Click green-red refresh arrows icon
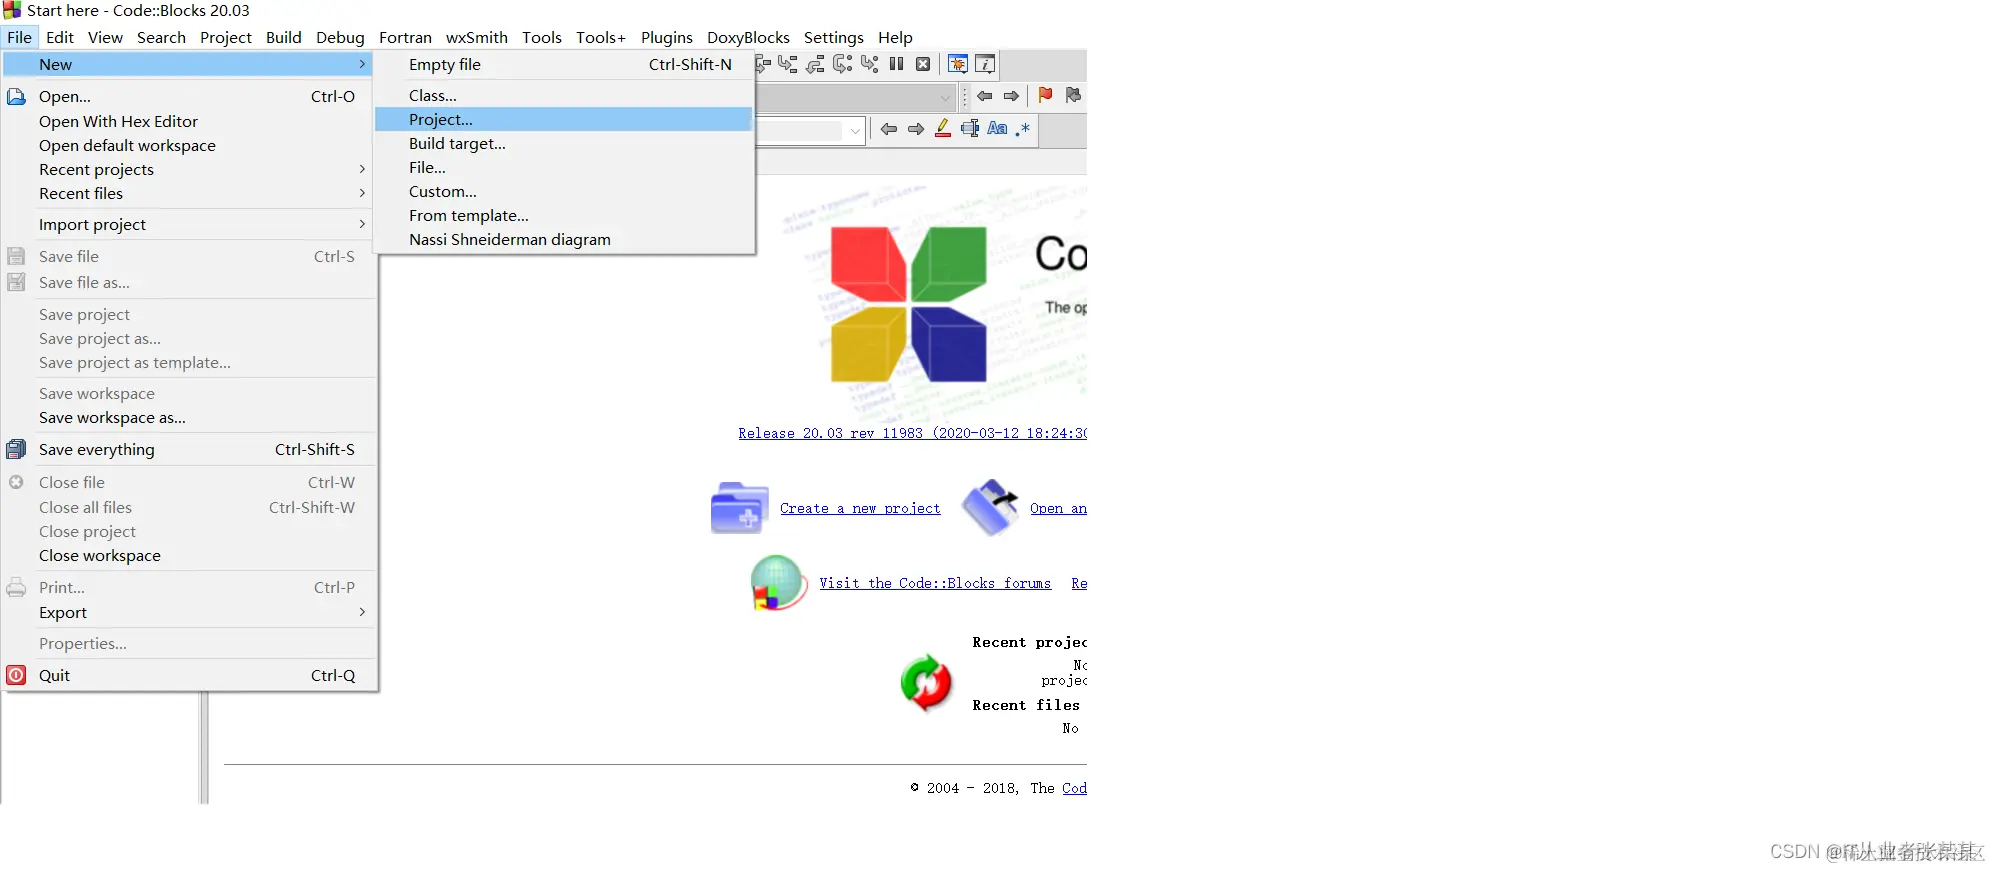This screenshot has width=1992, height=870. coord(926,683)
